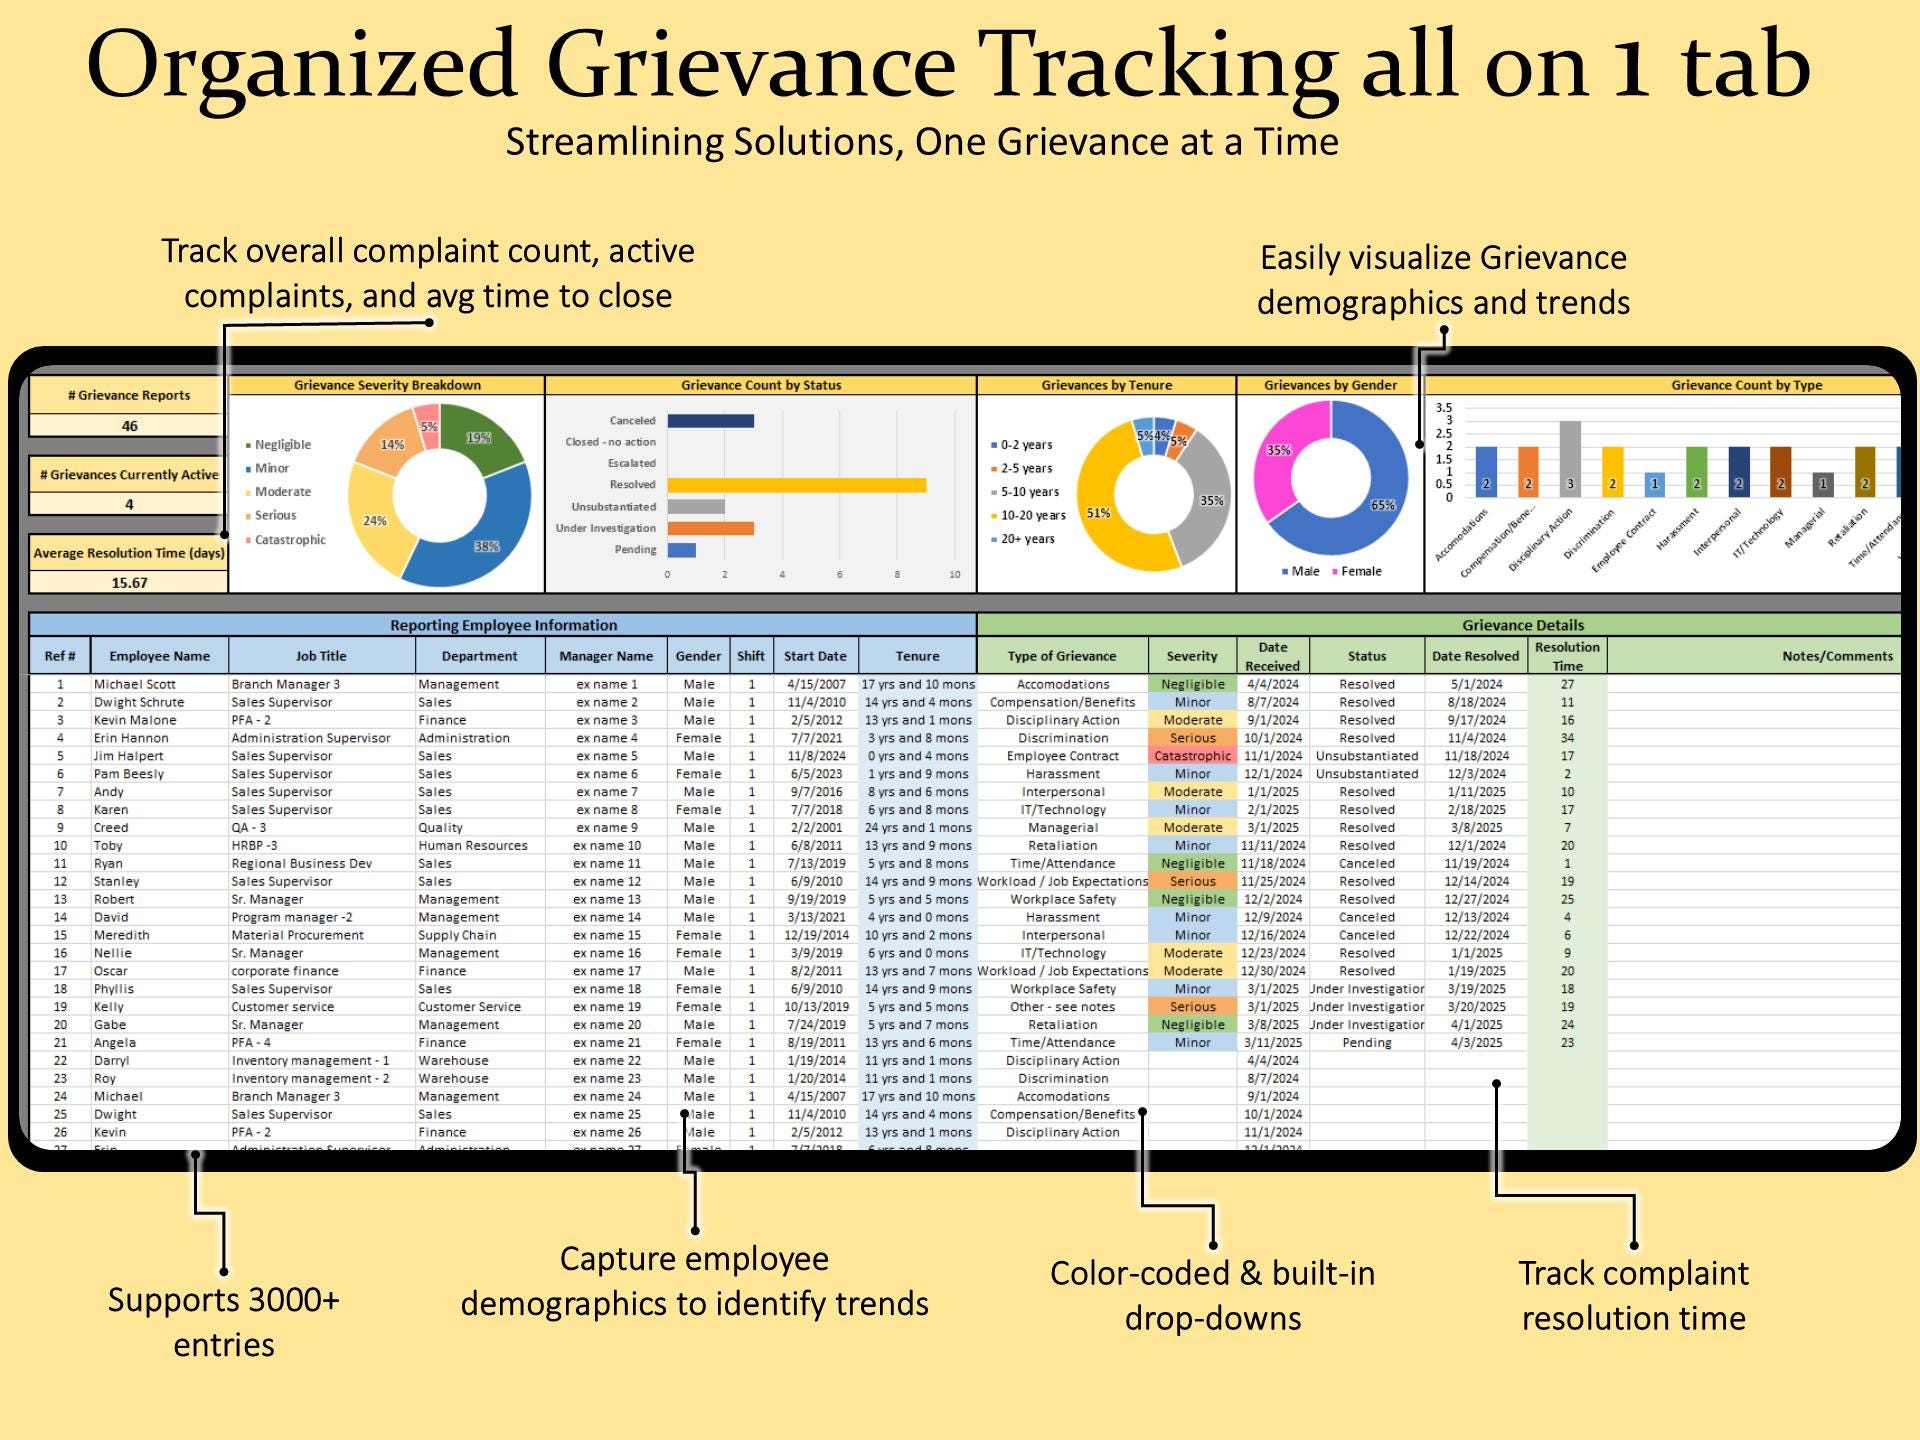Click the # Grievance Reports count showing 46
This screenshot has height=1440, width=1920.
coord(130,424)
